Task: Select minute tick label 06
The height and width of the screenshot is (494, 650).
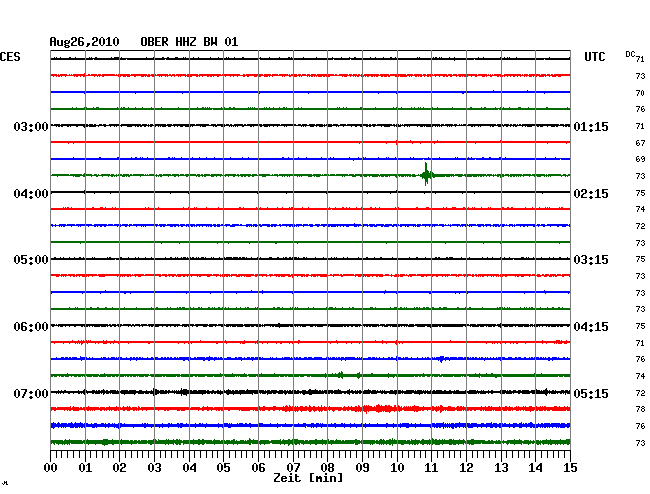Action: click(x=258, y=467)
